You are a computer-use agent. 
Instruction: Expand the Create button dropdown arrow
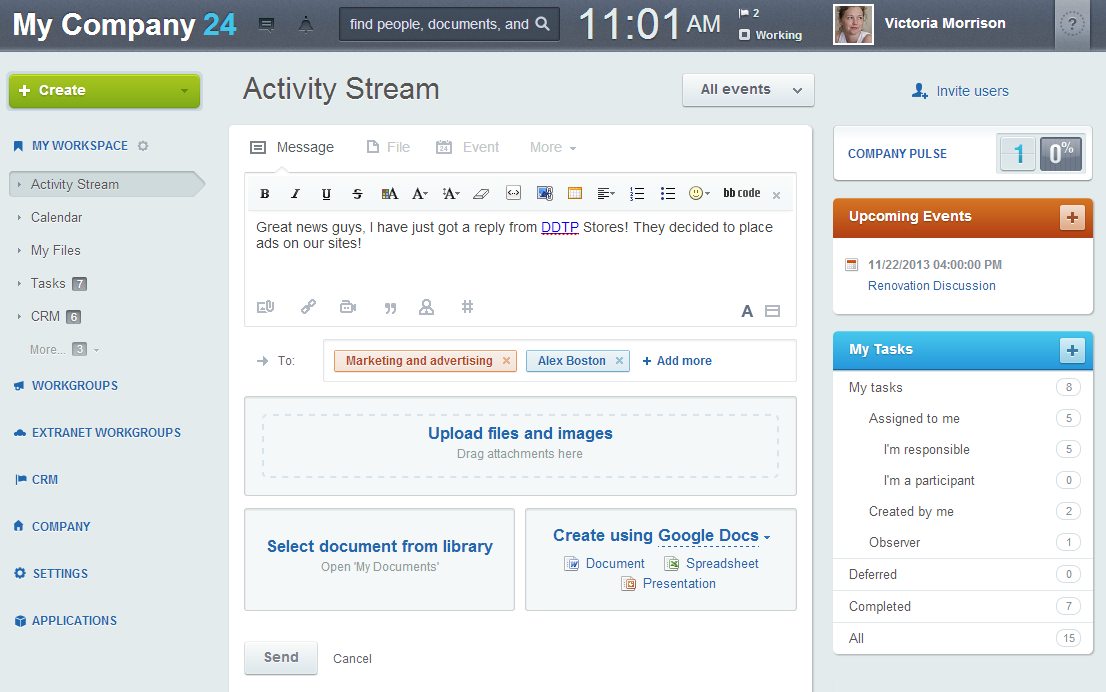click(184, 91)
